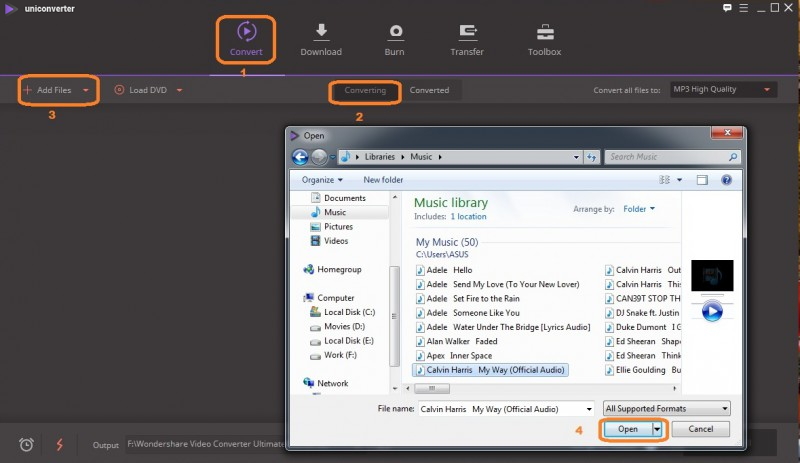Play the preview with the blue play button
This screenshot has width=800, height=463.
(x=712, y=311)
